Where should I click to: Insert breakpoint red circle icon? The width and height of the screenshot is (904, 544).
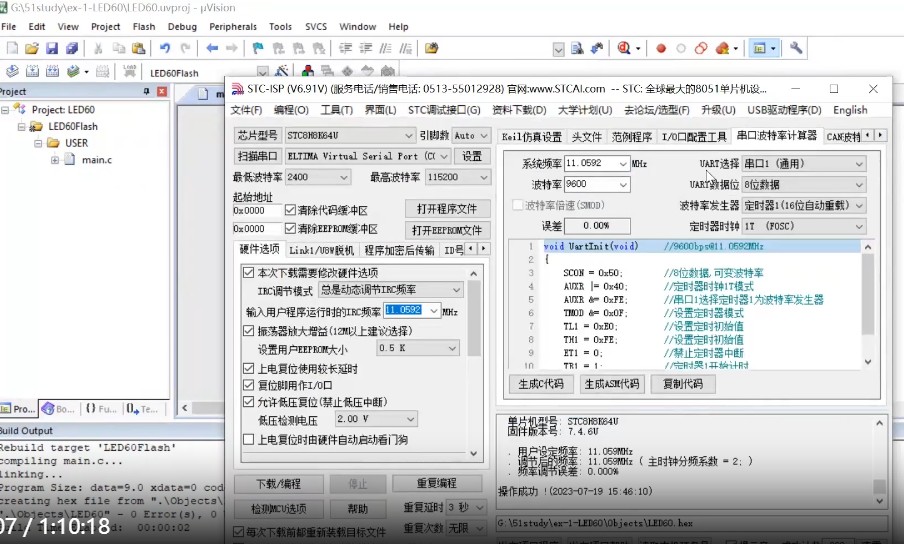(661, 48)
